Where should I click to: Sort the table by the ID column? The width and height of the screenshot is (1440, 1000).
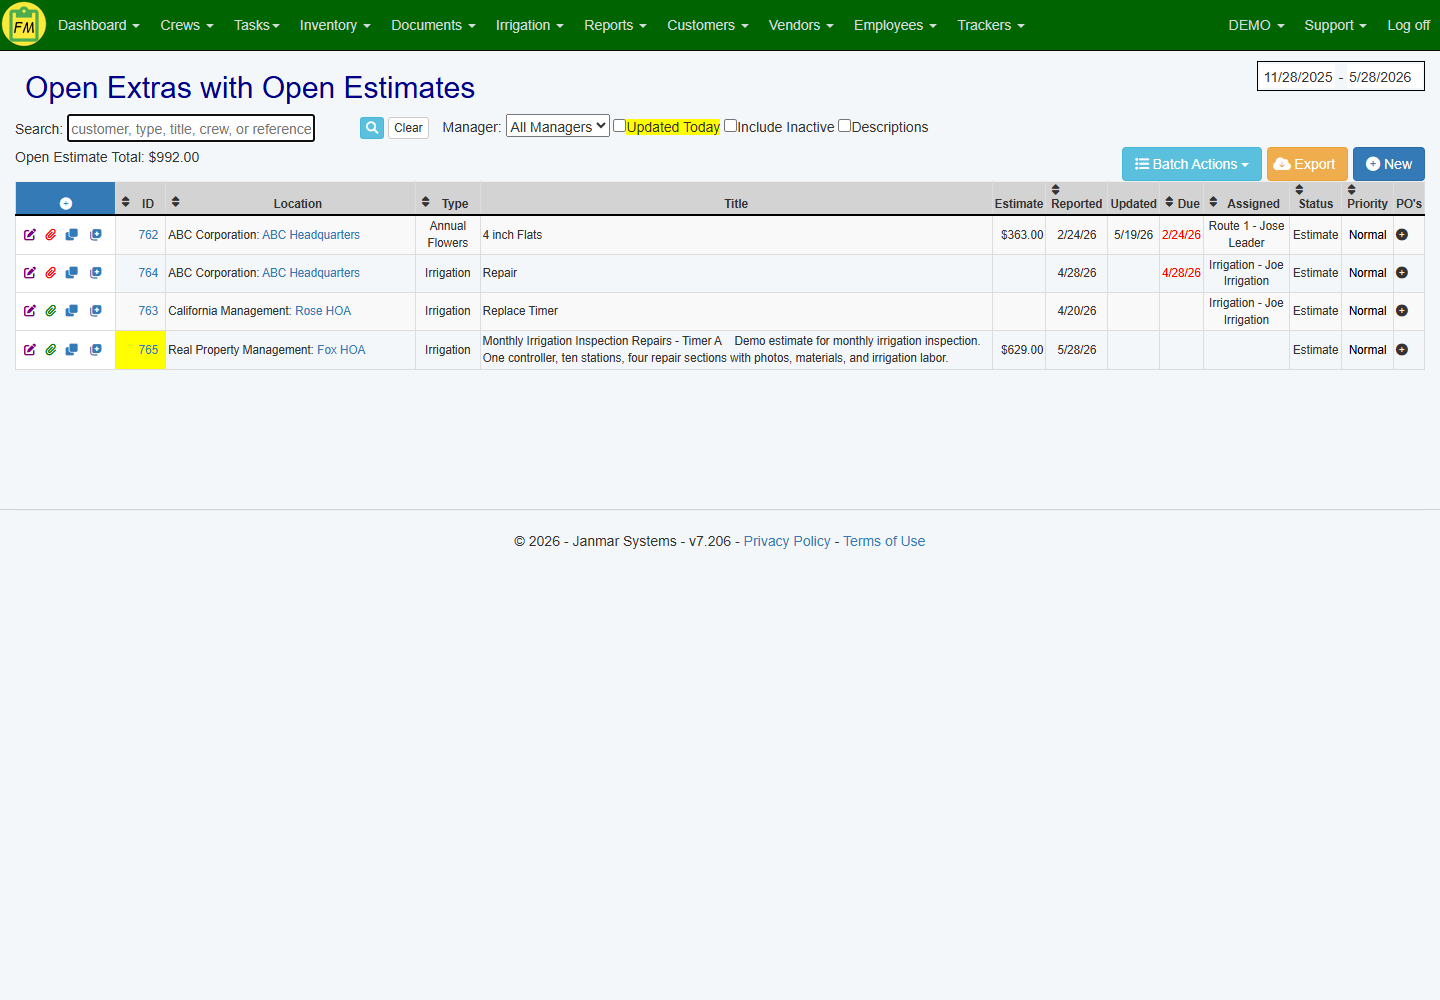126,202
